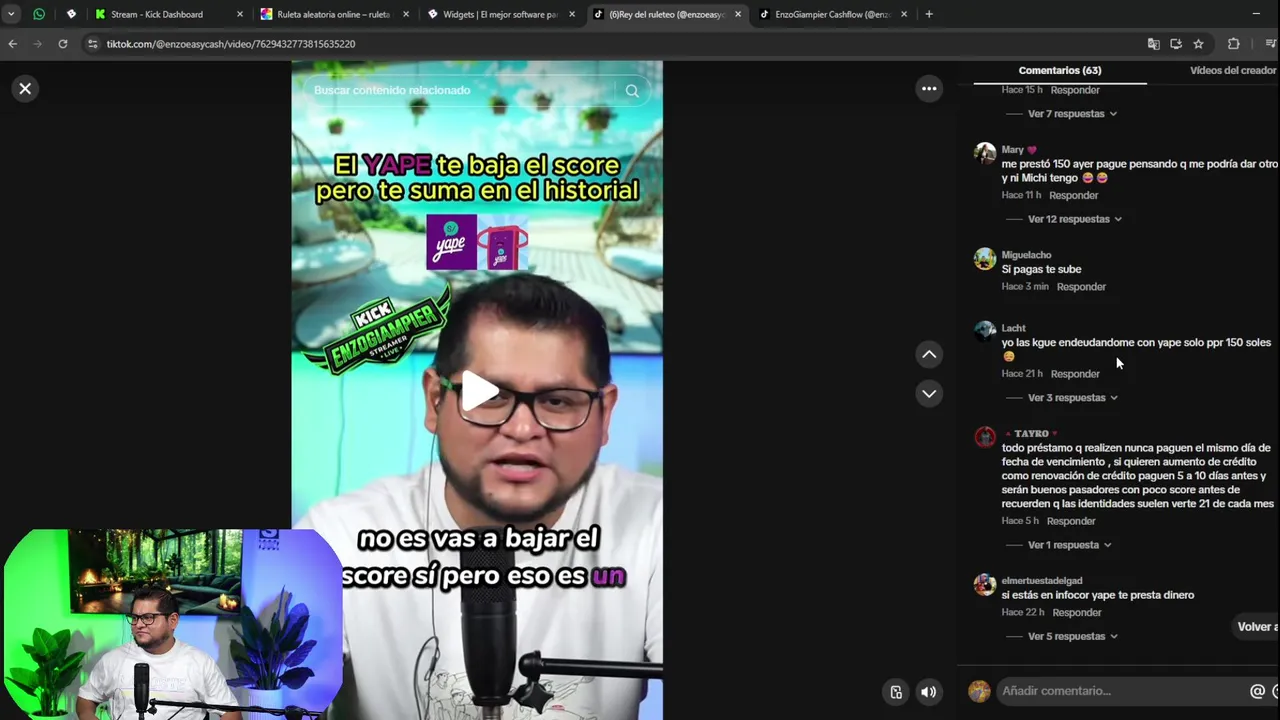The image size is (1280, 720).
Task: Click the install app icon in address bar
Action: 1176,44
